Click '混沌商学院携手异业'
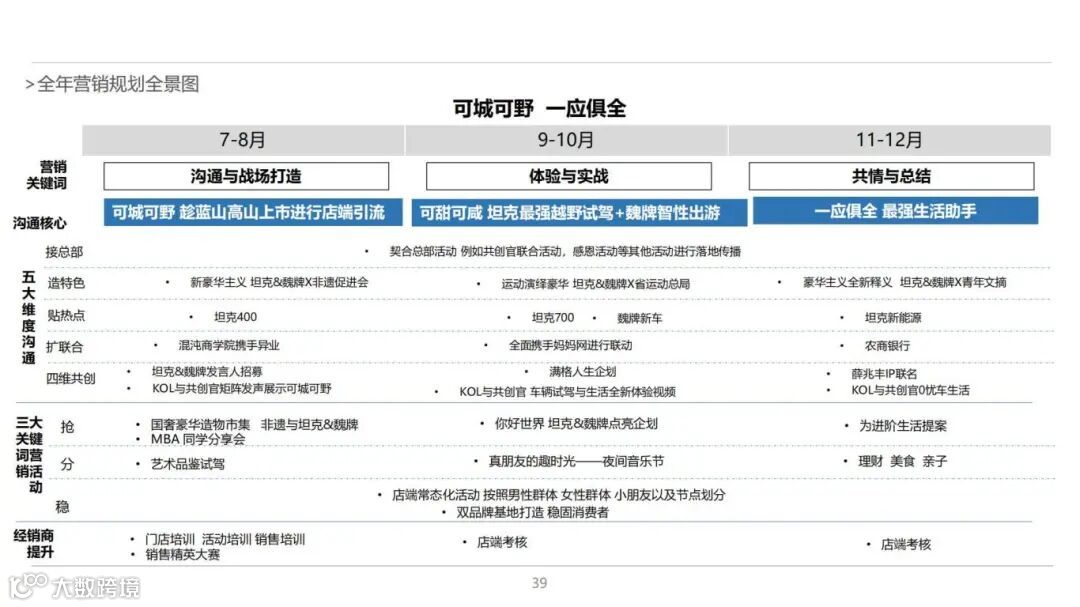1080x607 pixels. 229,345
